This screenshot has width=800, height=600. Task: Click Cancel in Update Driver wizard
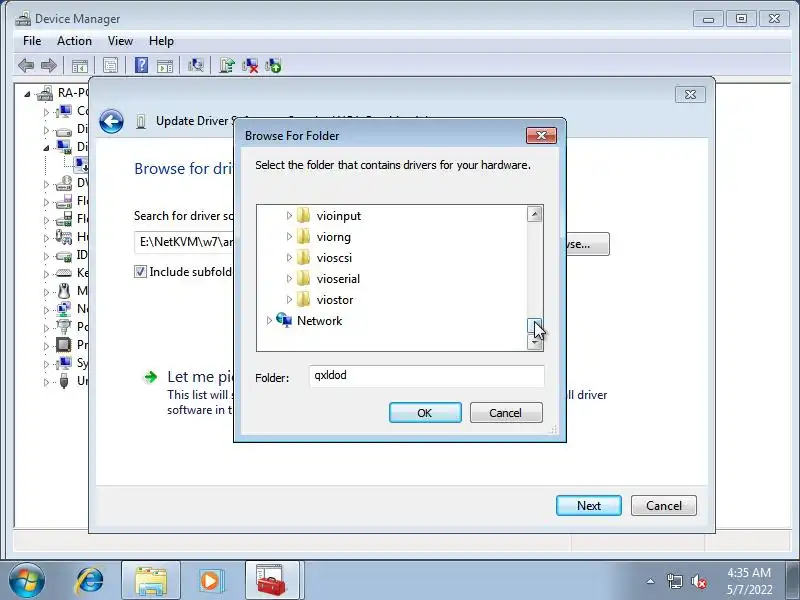point(664,505)
